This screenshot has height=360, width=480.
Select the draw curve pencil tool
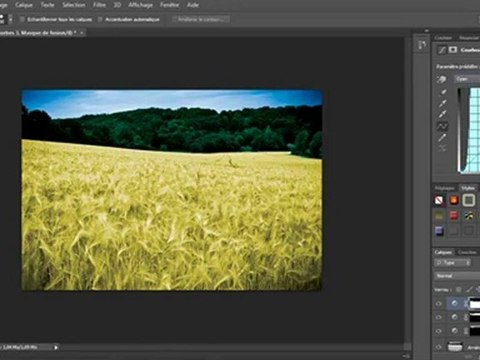443,137
